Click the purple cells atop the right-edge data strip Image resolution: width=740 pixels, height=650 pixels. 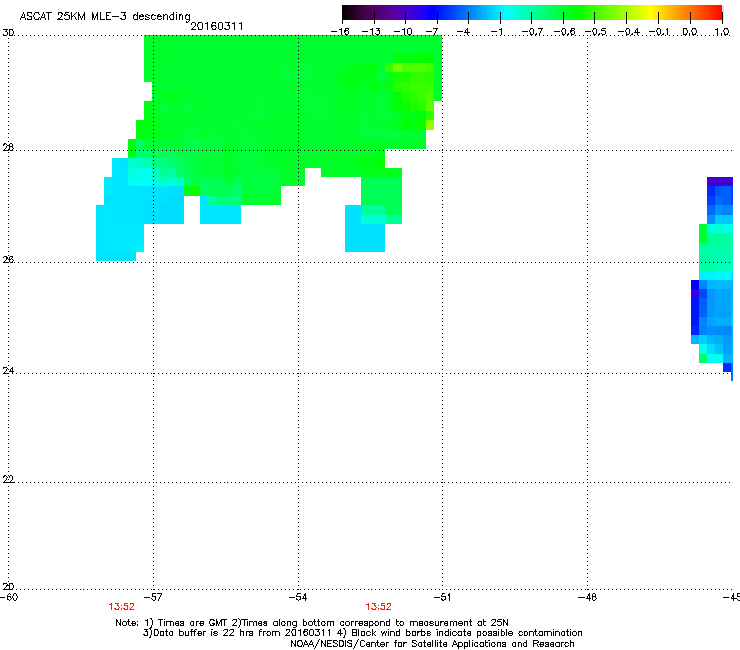click(720, 181)
